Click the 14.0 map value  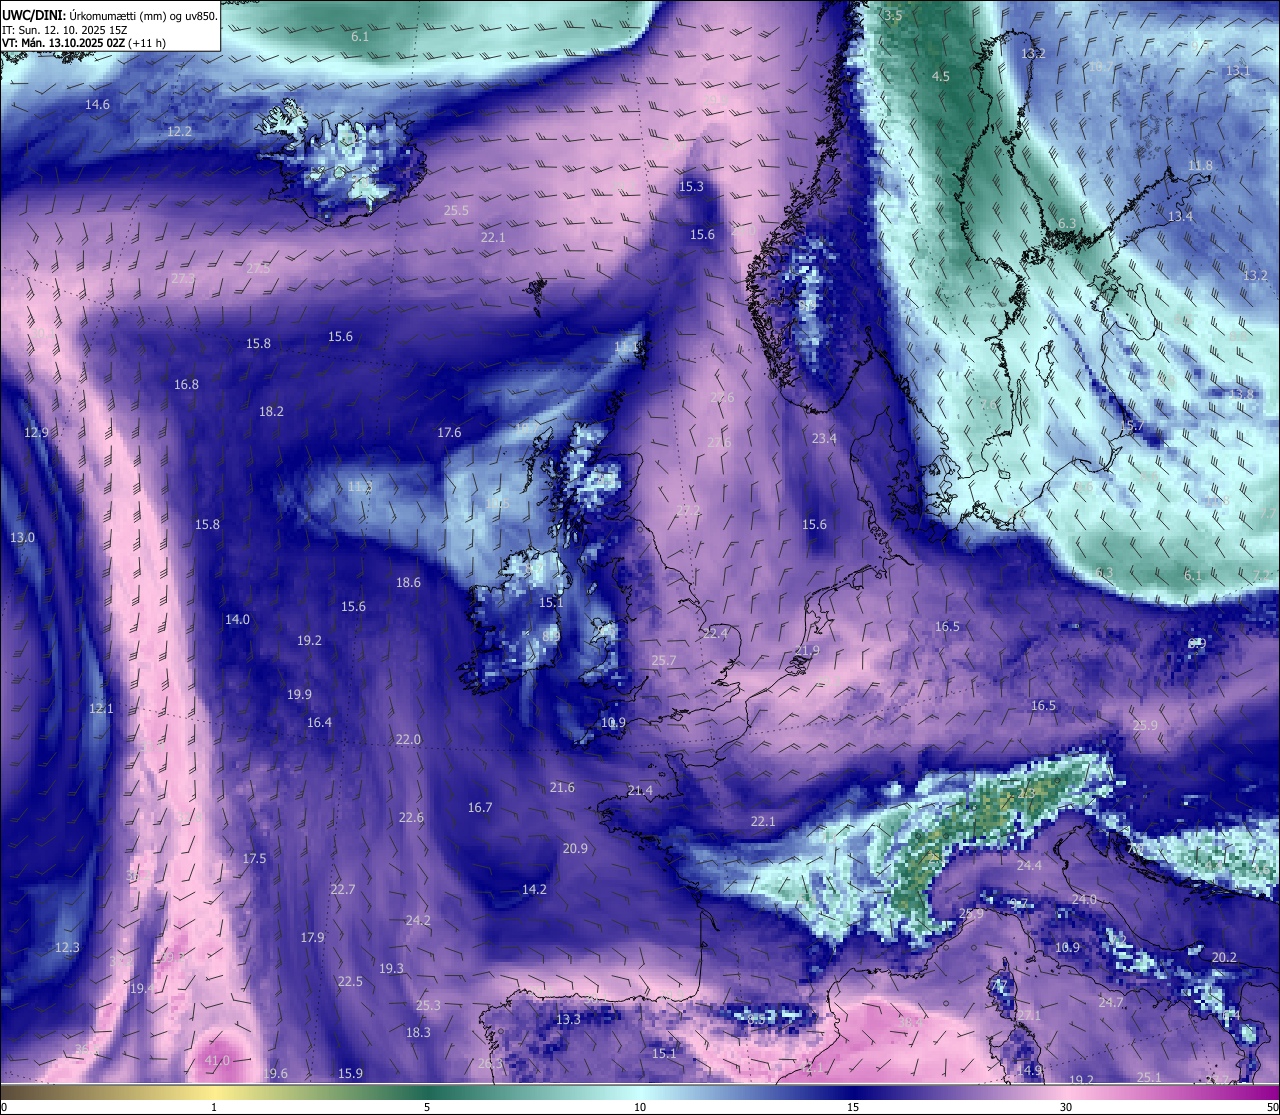[x=237, y=619]
